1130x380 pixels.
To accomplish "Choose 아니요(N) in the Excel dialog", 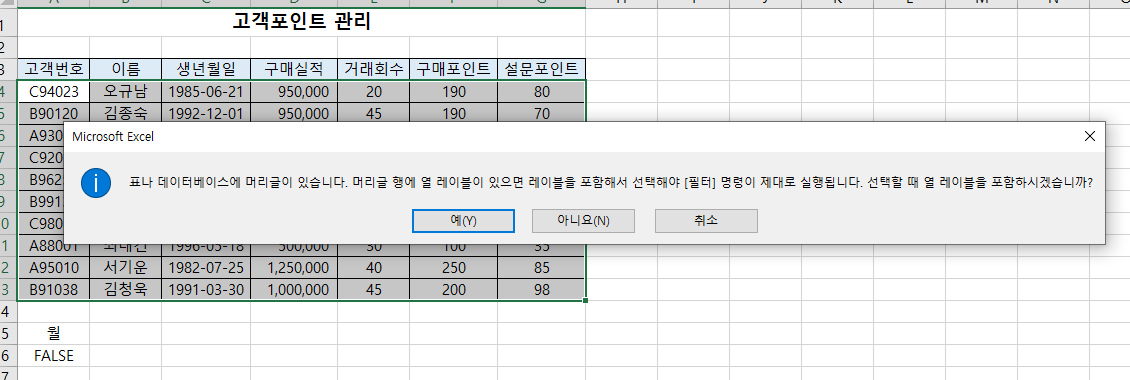I will pyautogui.click(x=583, y=221).
